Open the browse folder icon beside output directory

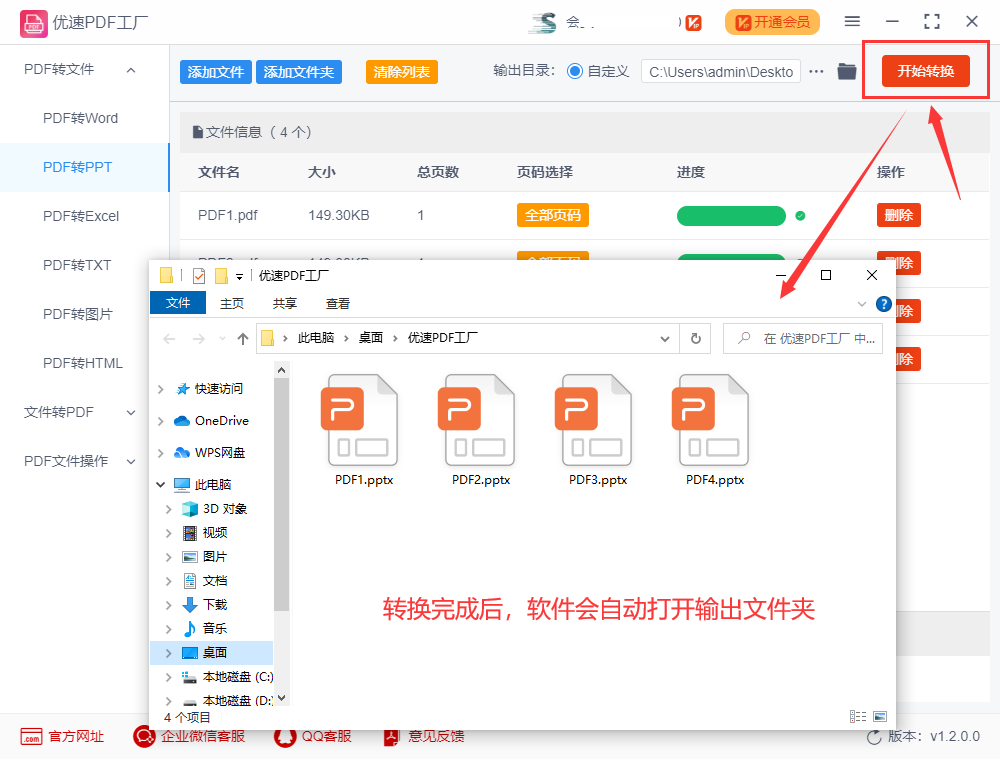pos(848,71)
